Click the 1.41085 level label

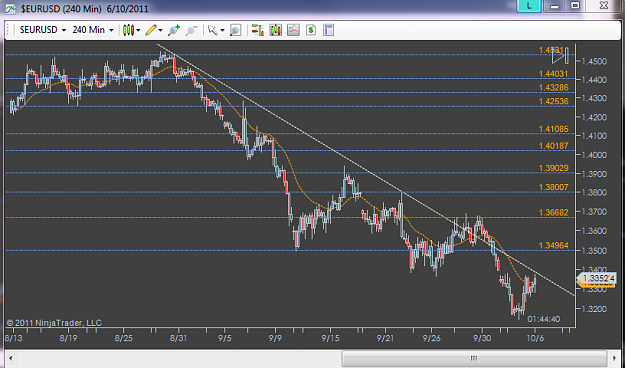click(x=553, y=129)
